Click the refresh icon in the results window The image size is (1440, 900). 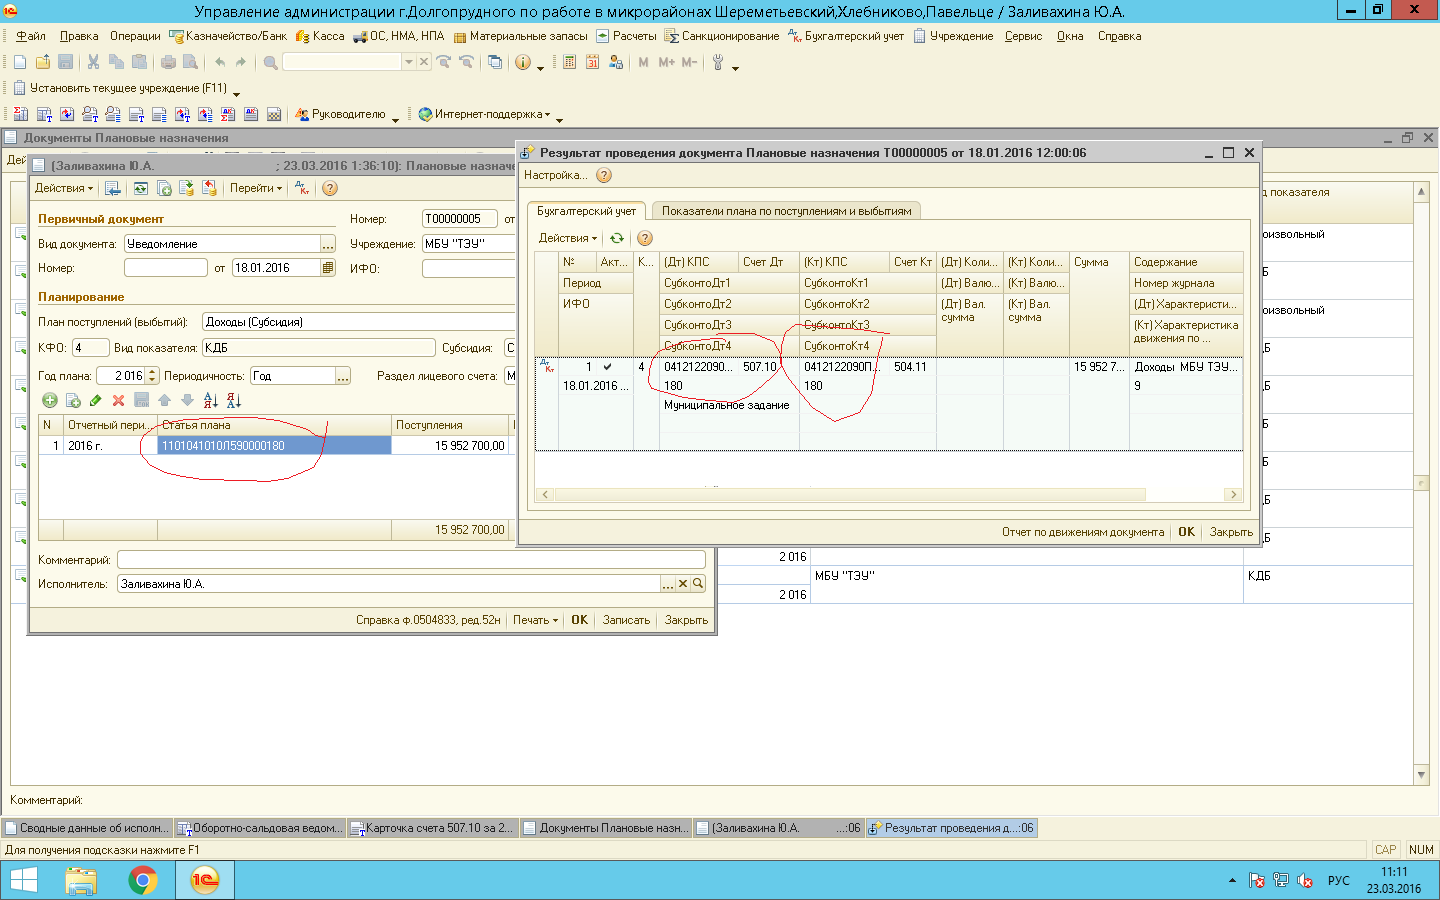[x=617, y=238]
